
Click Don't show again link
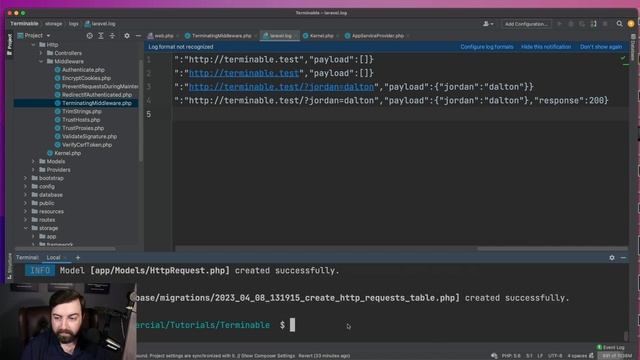click(x=601, y=47)
